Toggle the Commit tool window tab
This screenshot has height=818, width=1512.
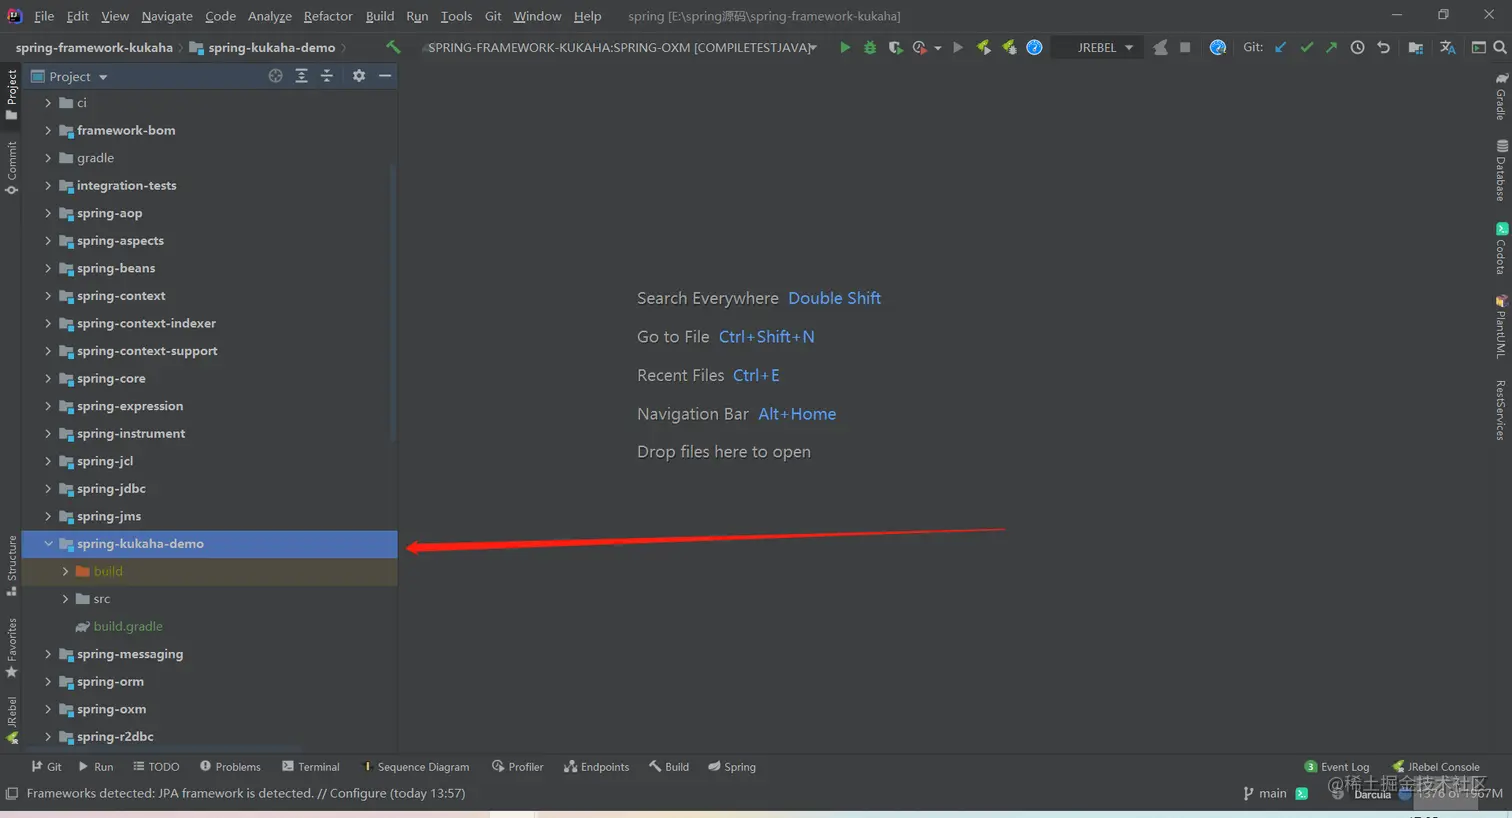tap(12, 167)
